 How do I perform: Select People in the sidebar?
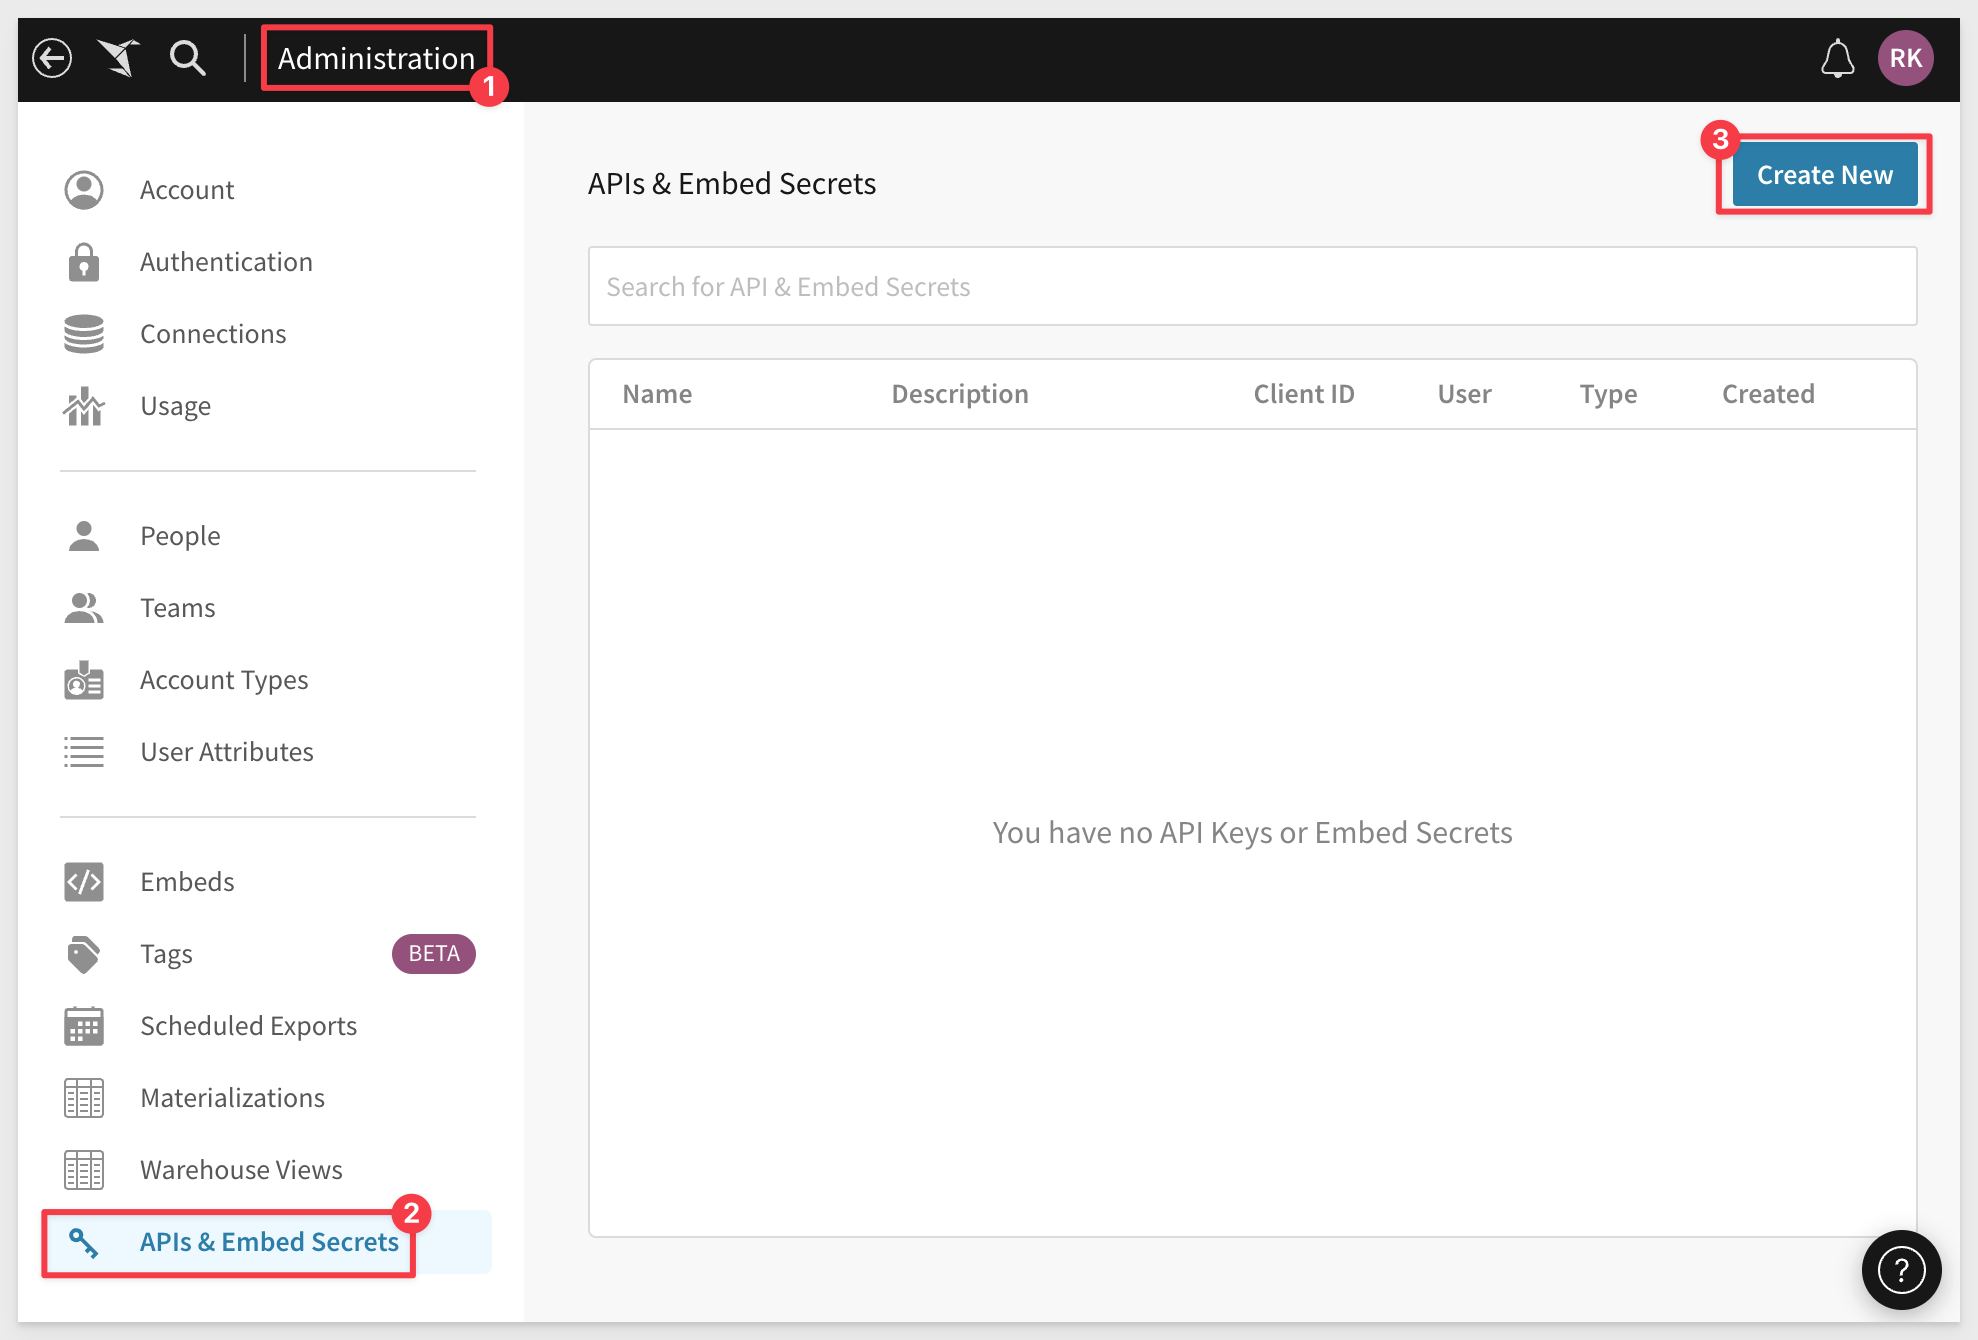tap(180, 536)
